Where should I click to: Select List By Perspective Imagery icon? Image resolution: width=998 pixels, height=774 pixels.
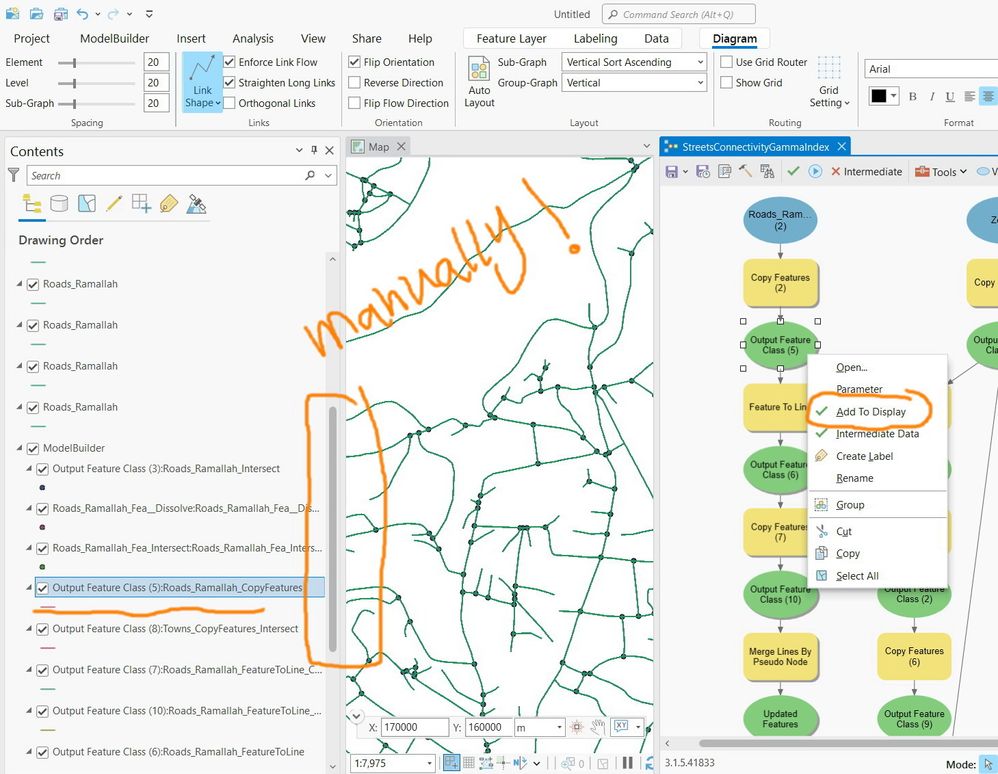(x=196, y=204)
